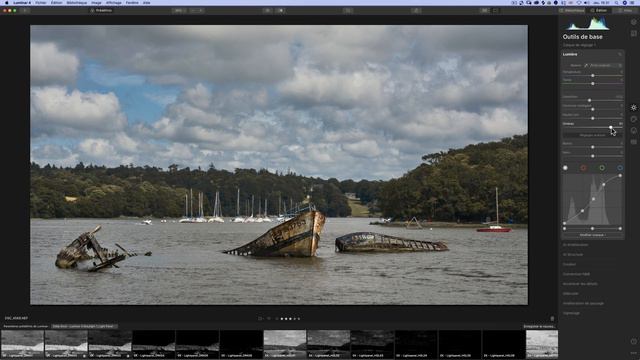Screen dimensions: 640x360
Task: Open the Portrait tools face icon
Action: point(633,131)
